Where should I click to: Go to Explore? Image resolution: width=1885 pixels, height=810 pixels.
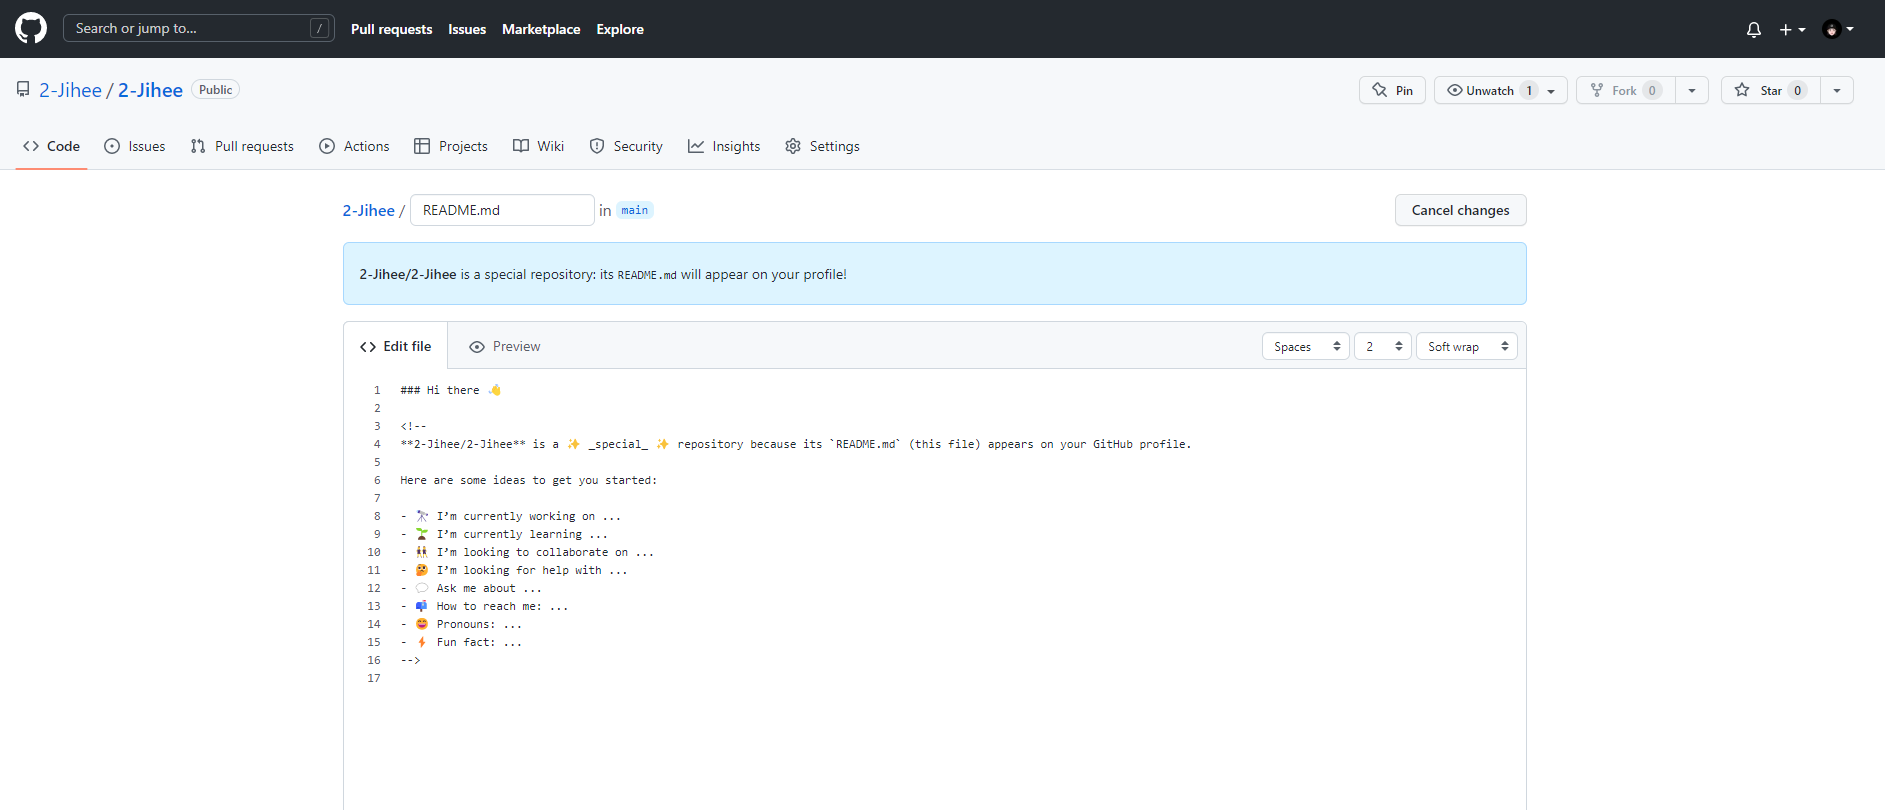tap(620, 29)
